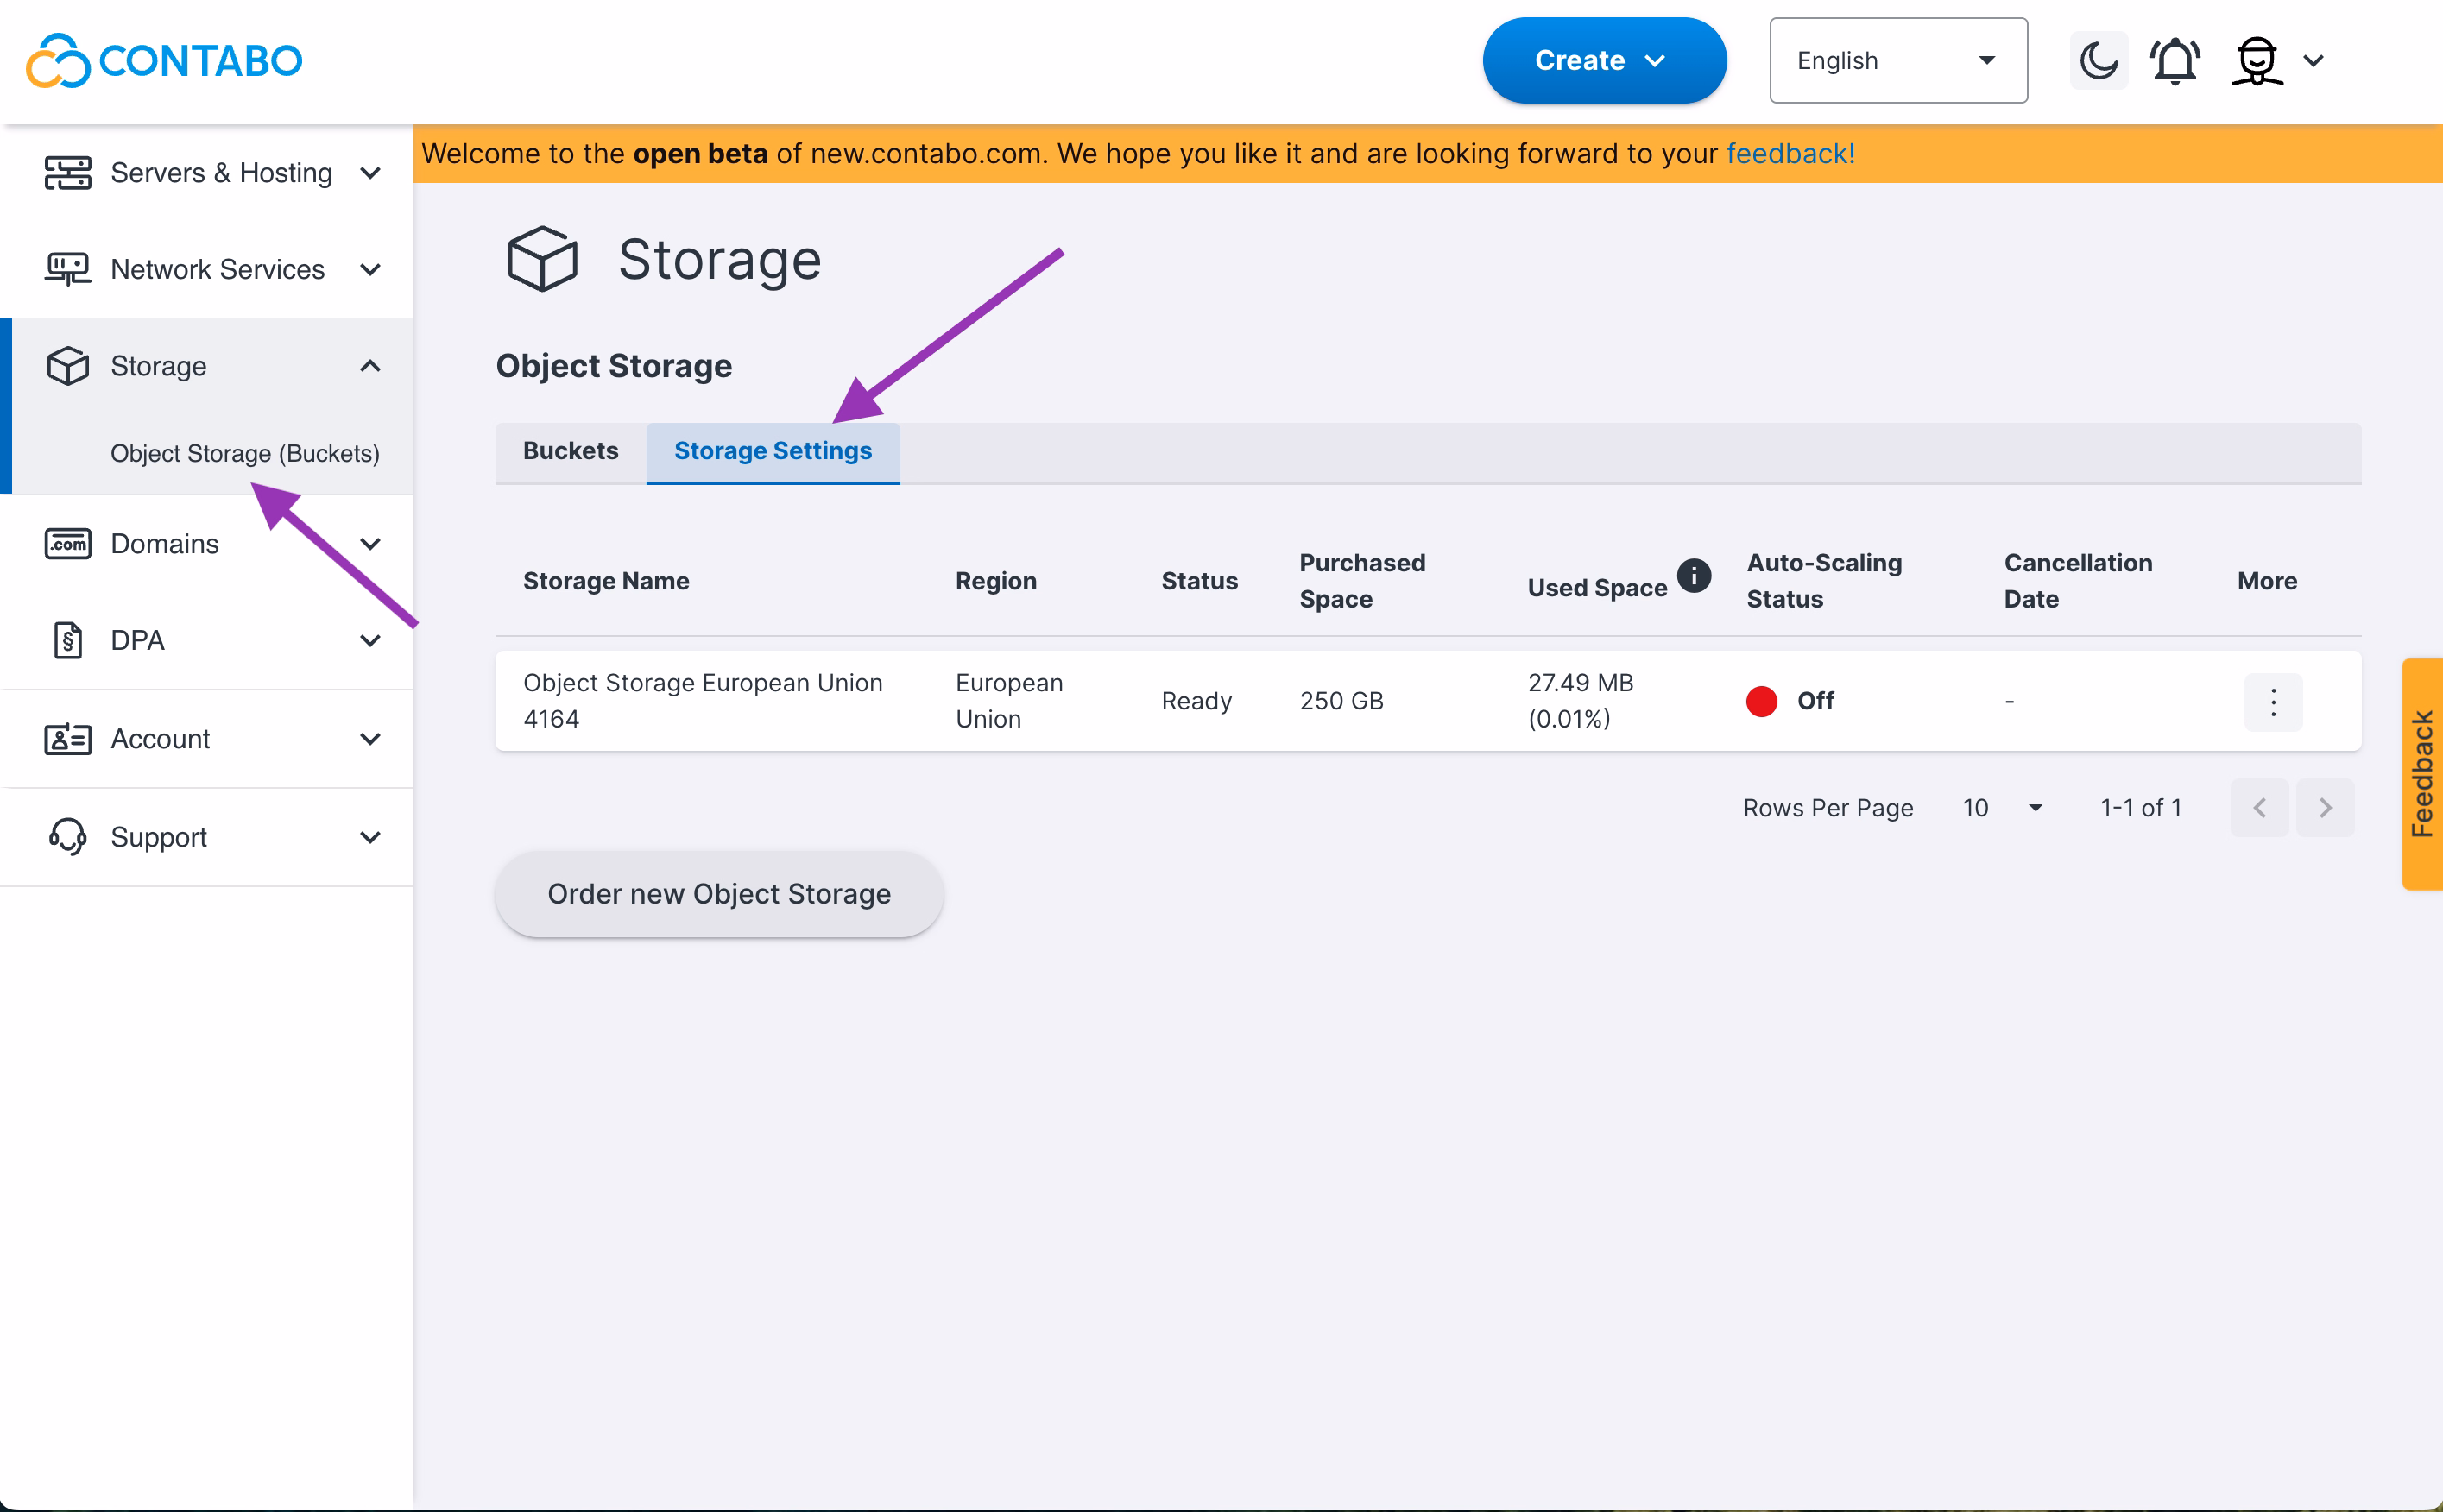This screenshot has width=2443, height=1512.
Task: Open the English language dropdown
Action: click(x=1897, y=61)
